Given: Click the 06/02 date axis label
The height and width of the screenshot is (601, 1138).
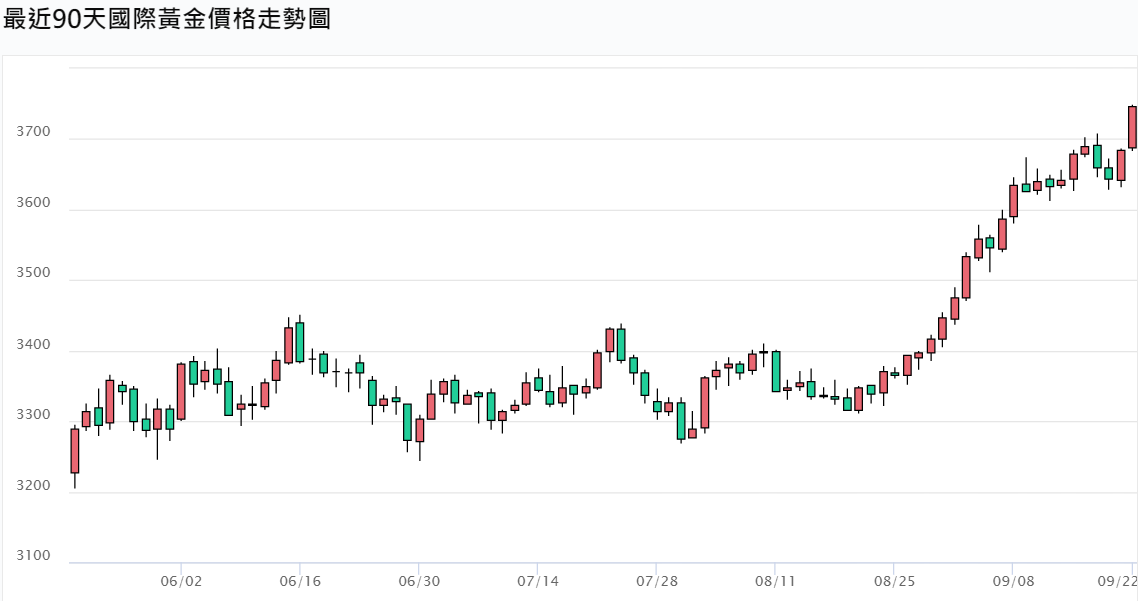Looking at the screenshot, I should click(181, 581).
